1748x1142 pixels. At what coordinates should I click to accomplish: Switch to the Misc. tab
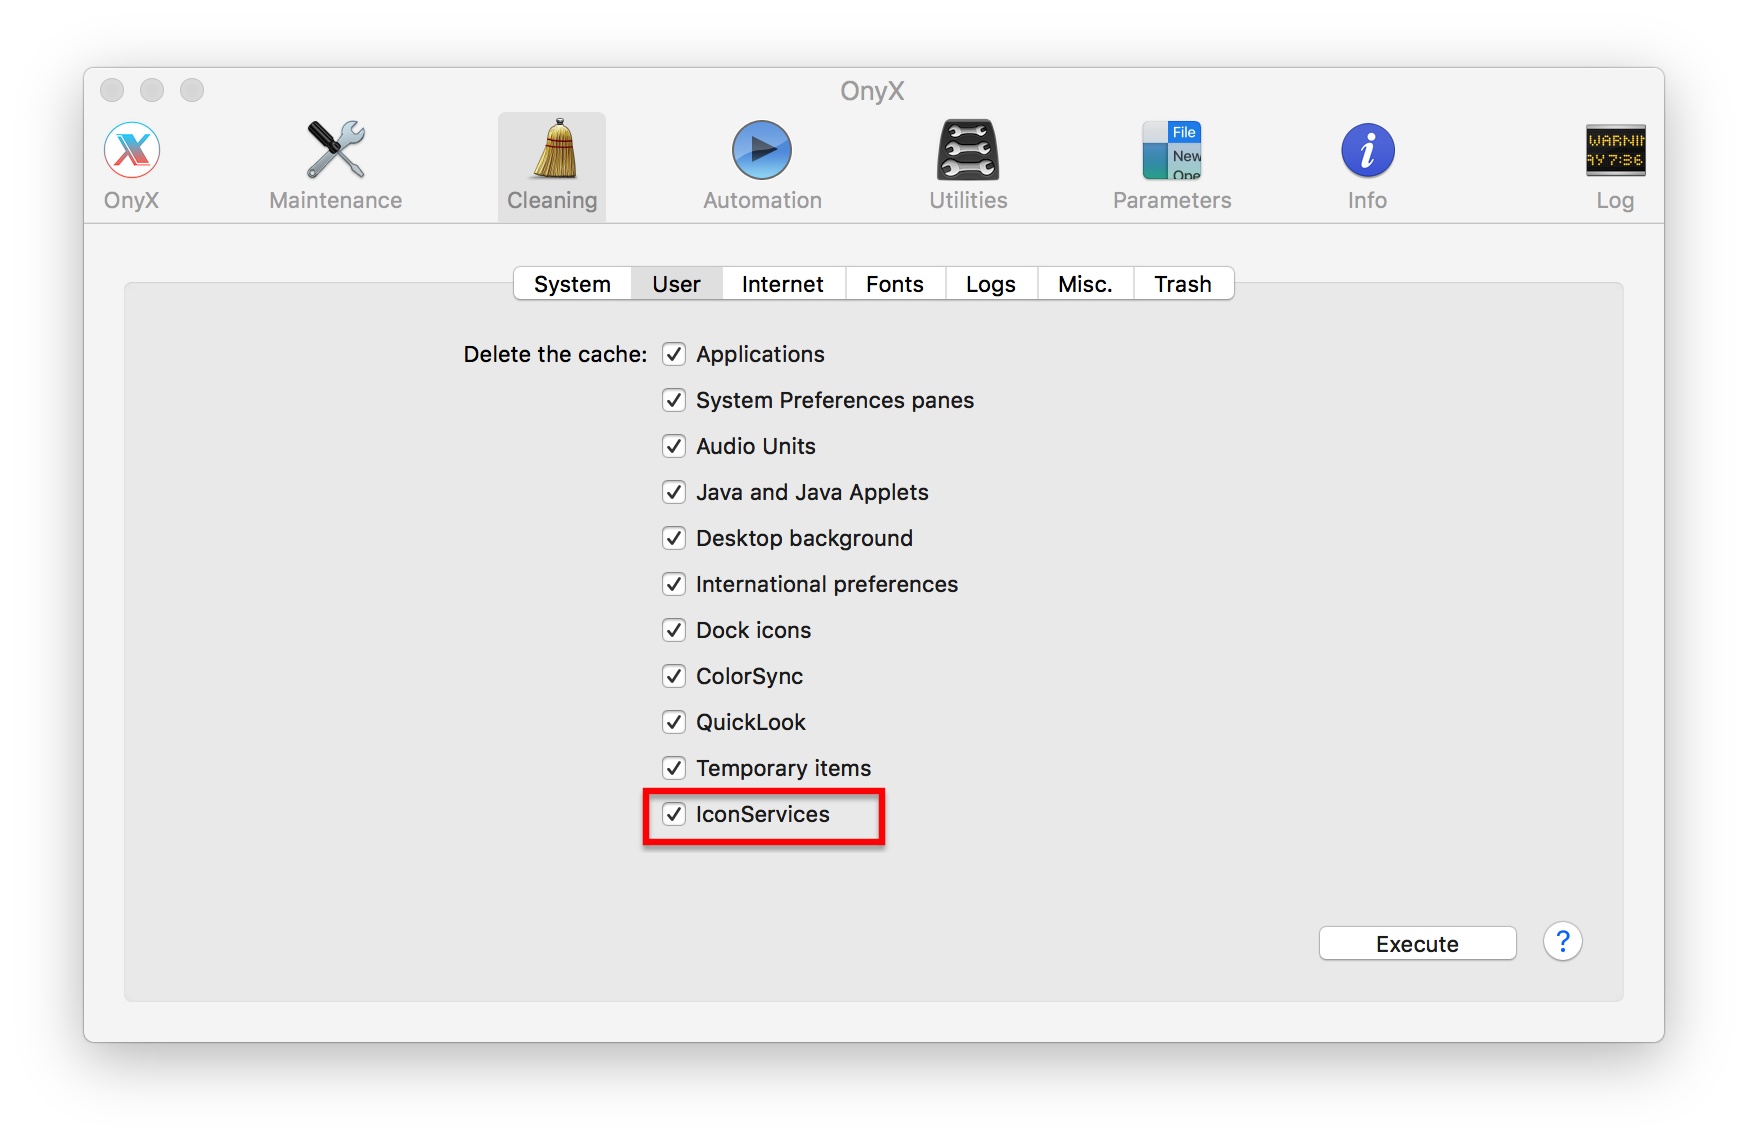1085,284
